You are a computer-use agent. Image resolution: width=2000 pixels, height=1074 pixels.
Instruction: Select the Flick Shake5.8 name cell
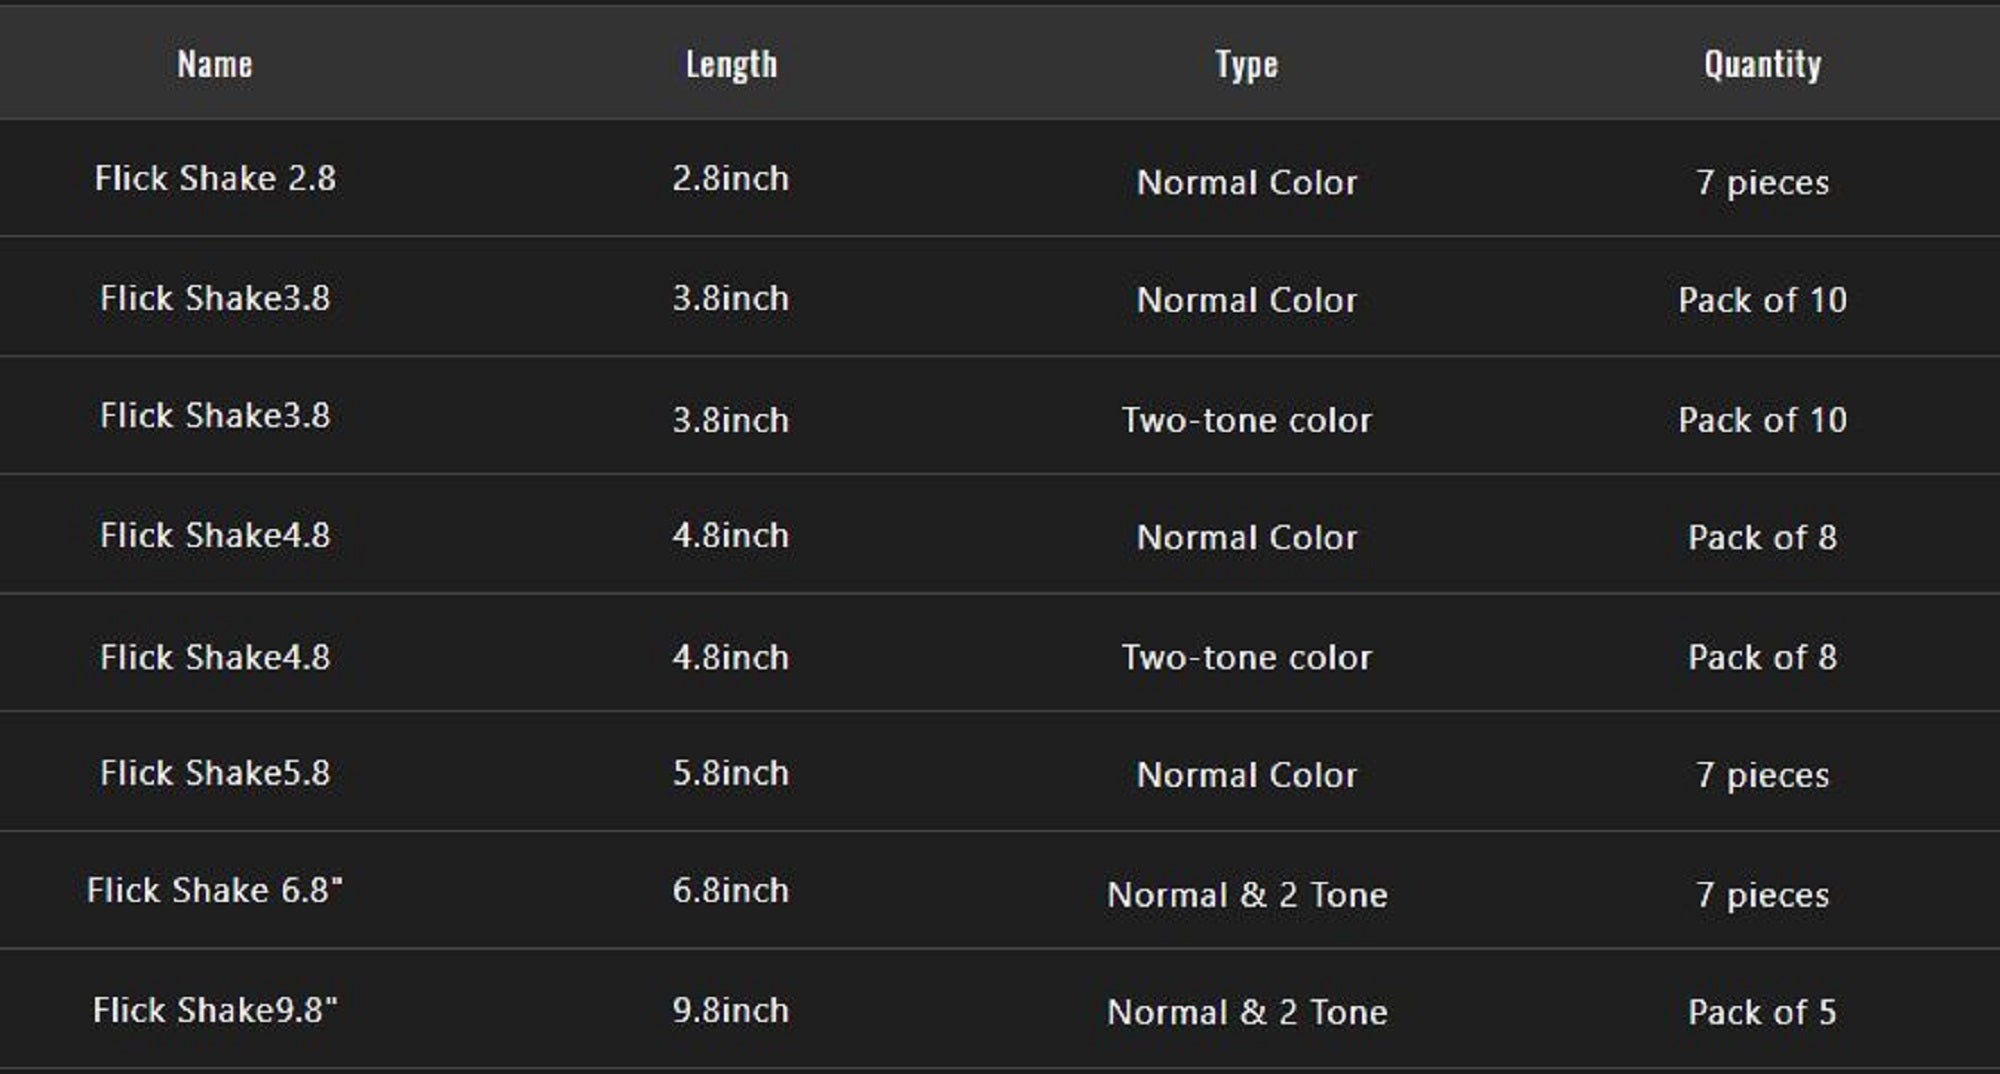click(x=215, y=773)
